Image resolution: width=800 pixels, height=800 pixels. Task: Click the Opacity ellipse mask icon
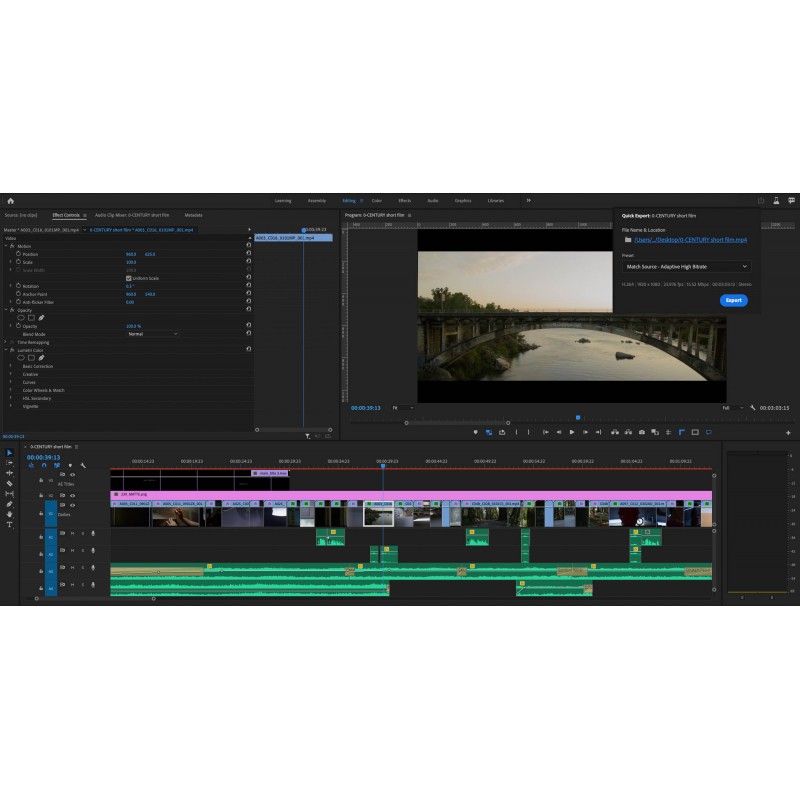[21, 317]
